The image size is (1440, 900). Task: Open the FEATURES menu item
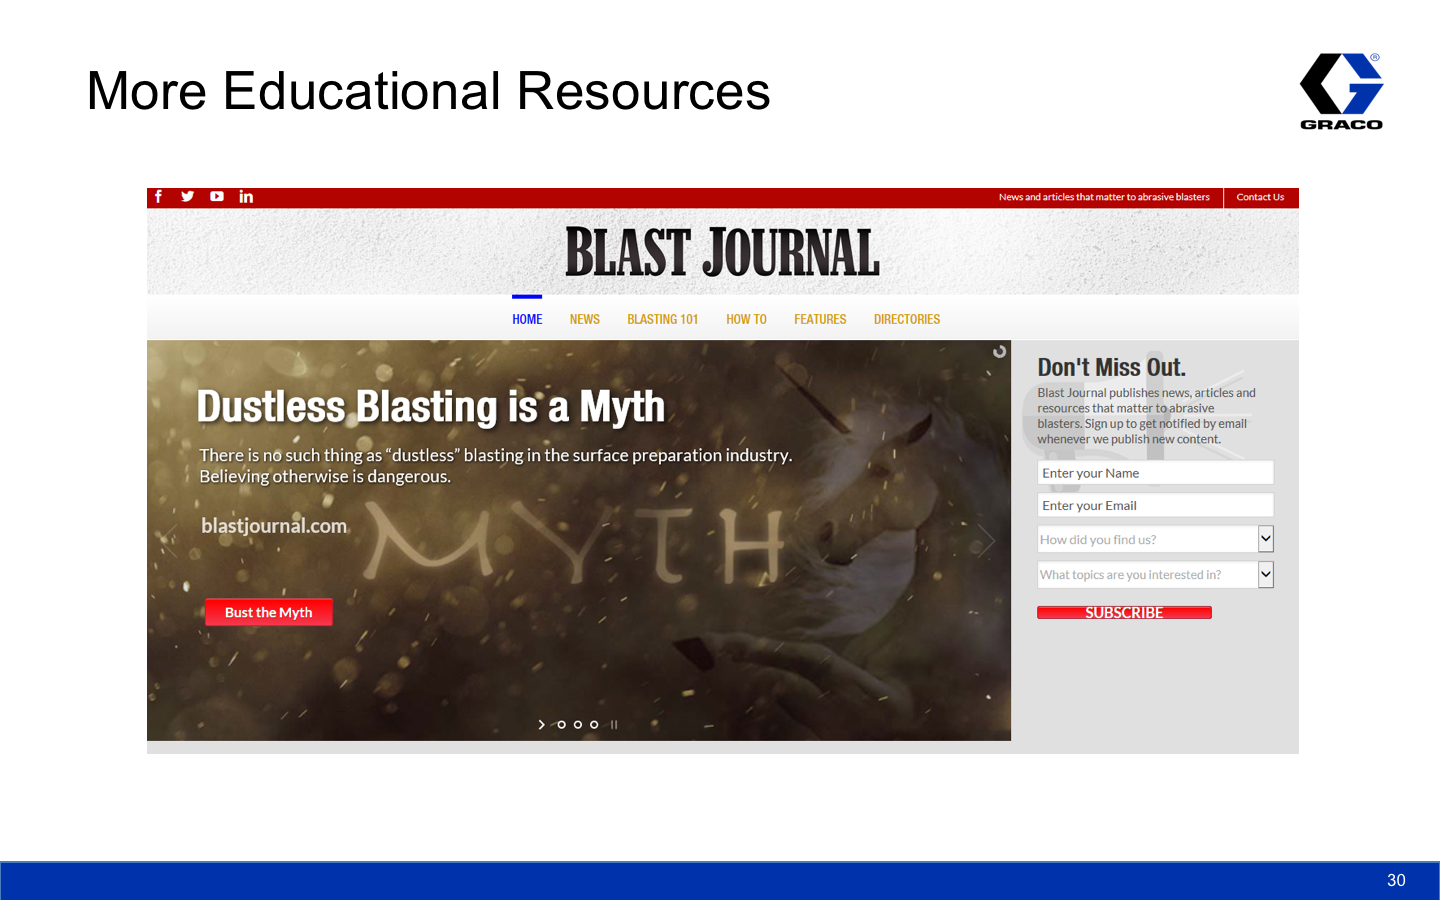tap(820, 320)
